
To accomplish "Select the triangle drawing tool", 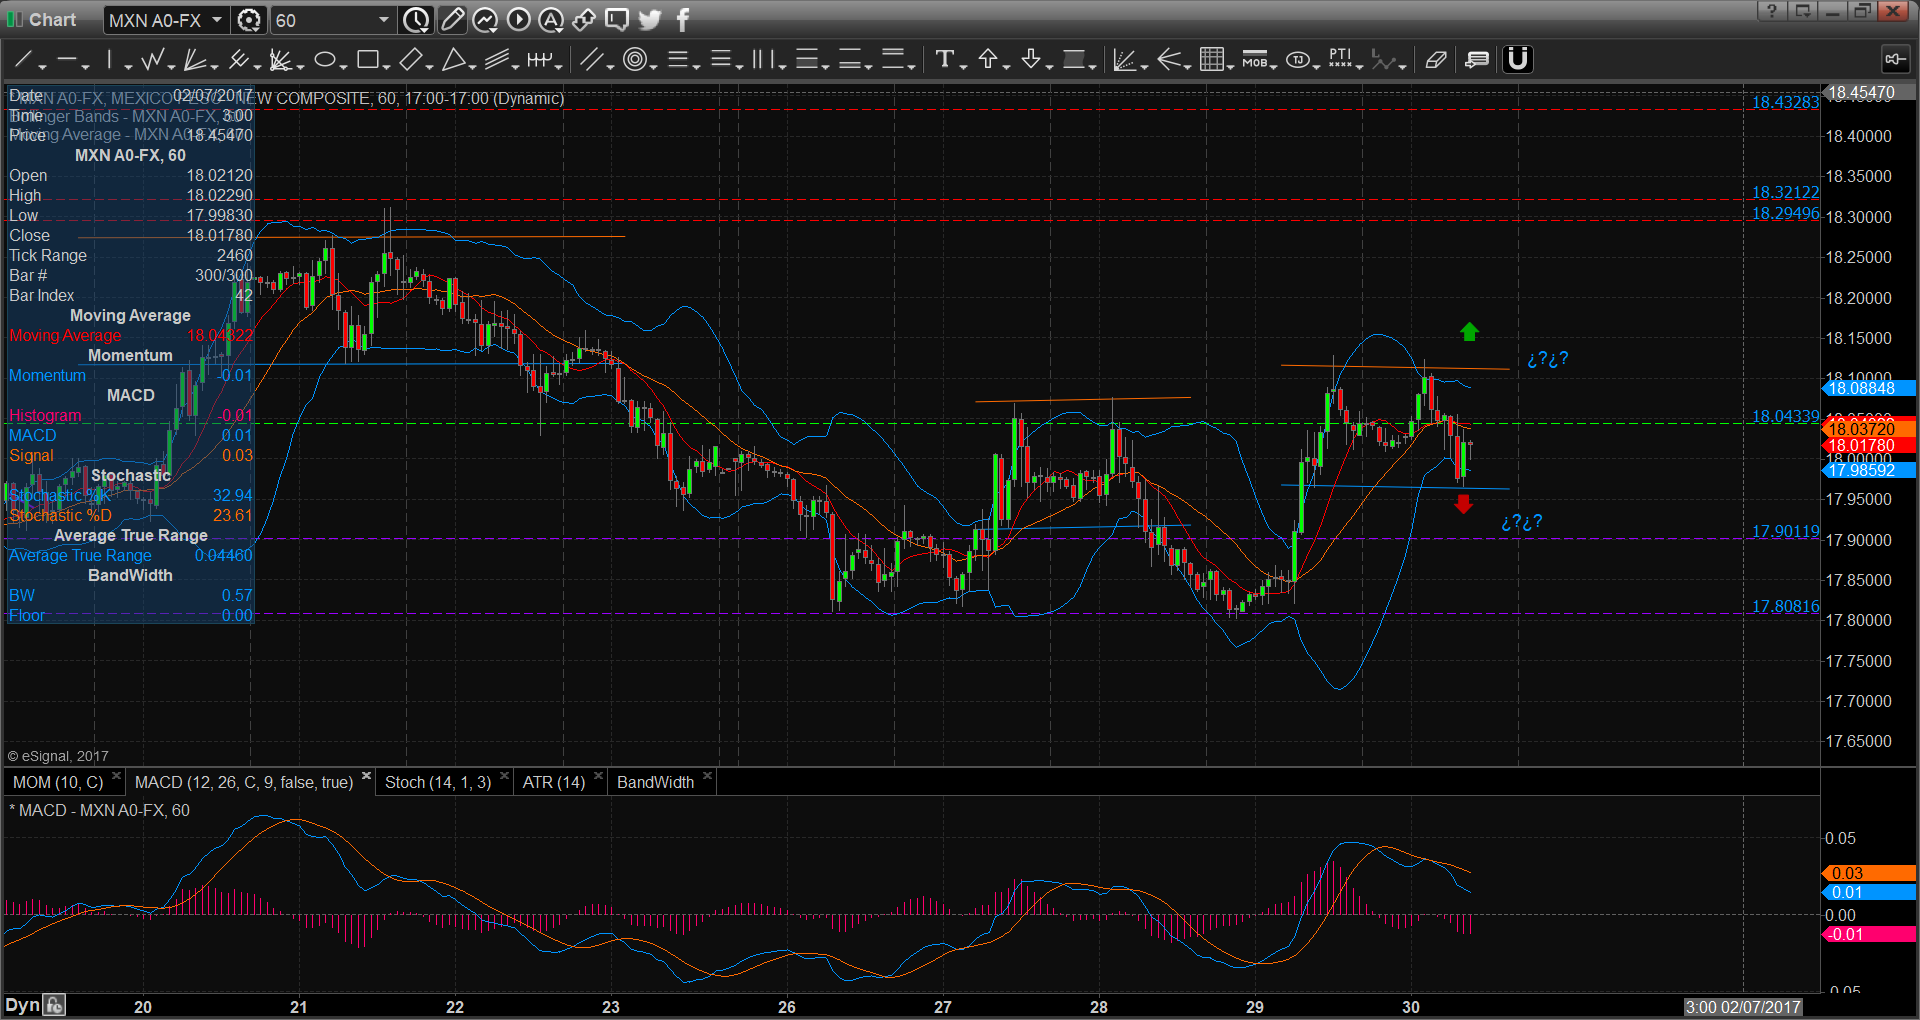I will pyautogui.click(x=453, y=60).
